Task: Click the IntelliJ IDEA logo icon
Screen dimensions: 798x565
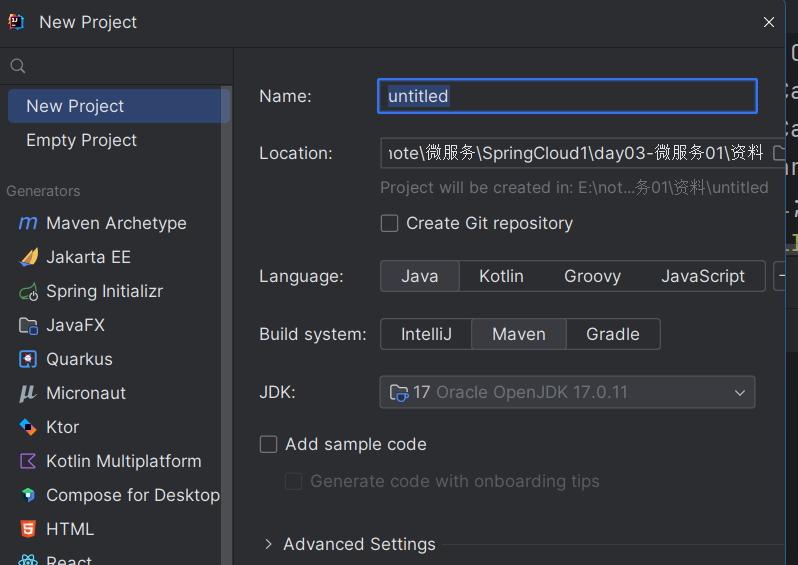Action: (16, 22)
